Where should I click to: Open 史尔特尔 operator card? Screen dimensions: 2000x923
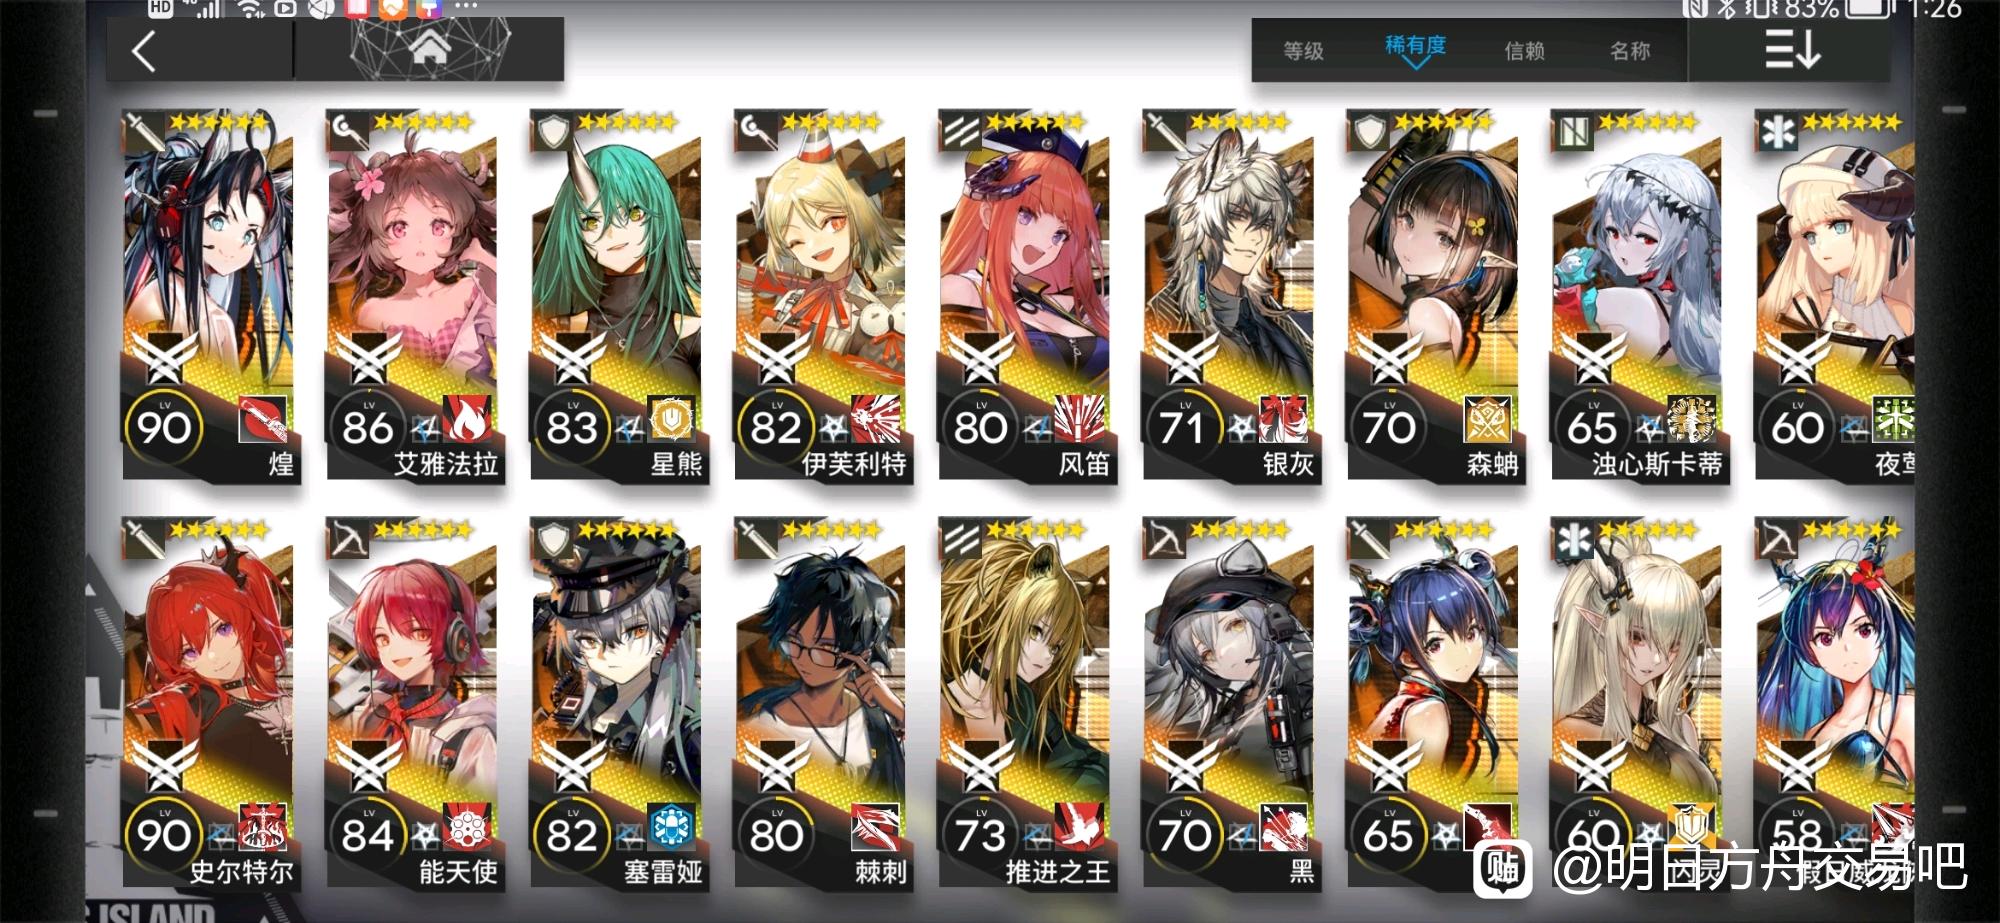point(210,704)
